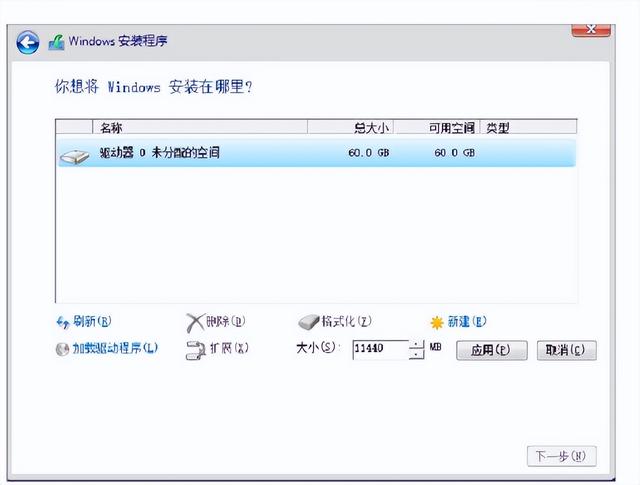This screenshot has width=640, height=485.
Task: Click the extend partition icon
Action: [196, 350]
